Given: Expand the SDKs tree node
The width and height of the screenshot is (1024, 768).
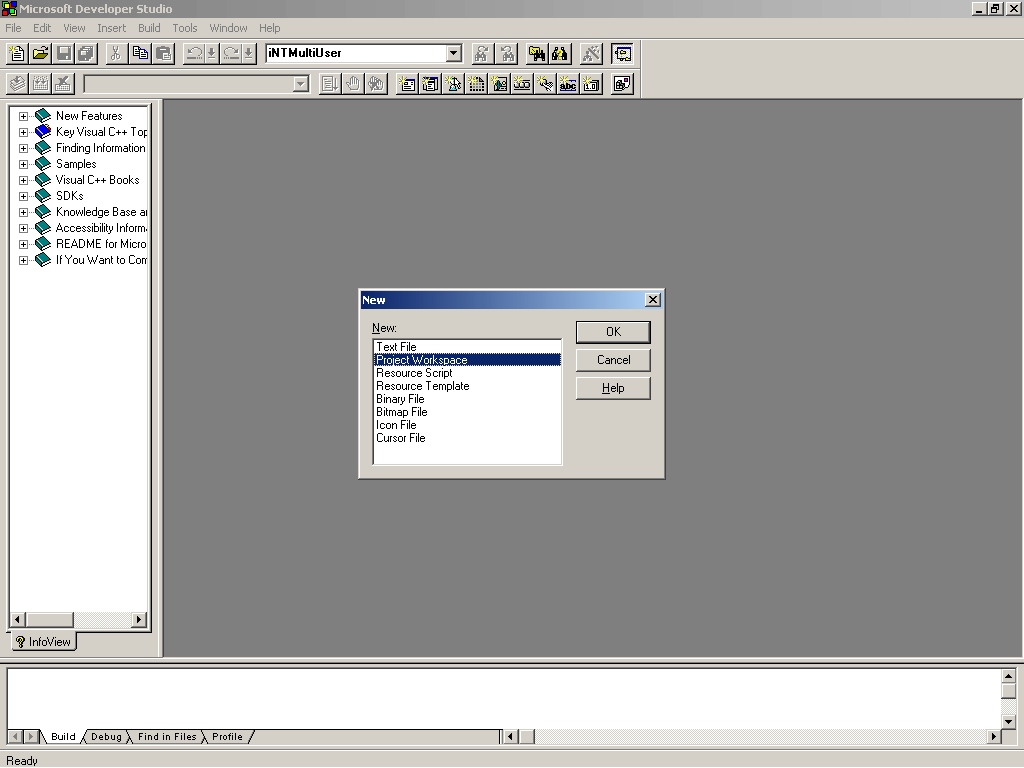Looking at the screenshot, I should [24, 196].
